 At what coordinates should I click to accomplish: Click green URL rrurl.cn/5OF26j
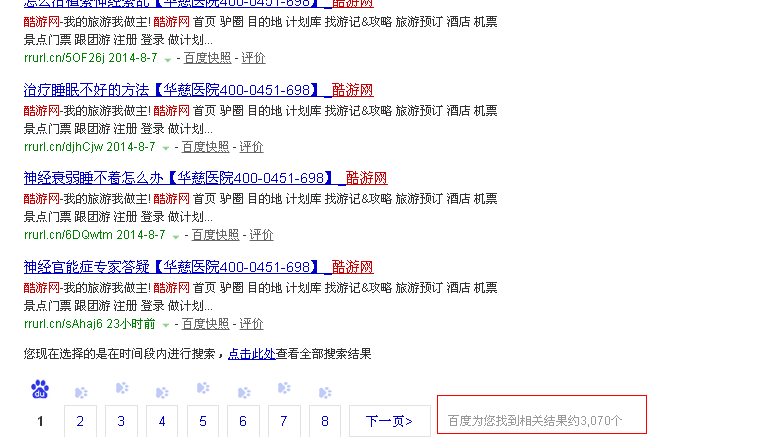(x=64, y=58)
